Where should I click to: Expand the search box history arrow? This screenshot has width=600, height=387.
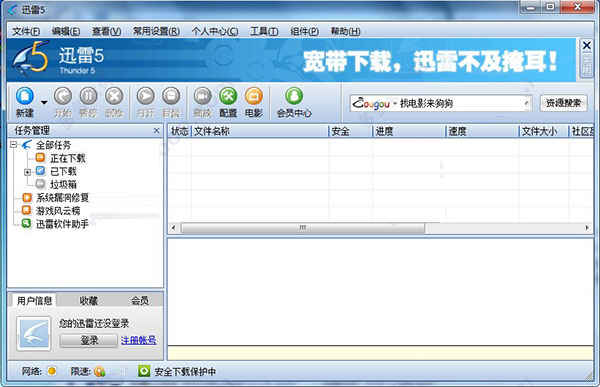(x=527, y=103)
